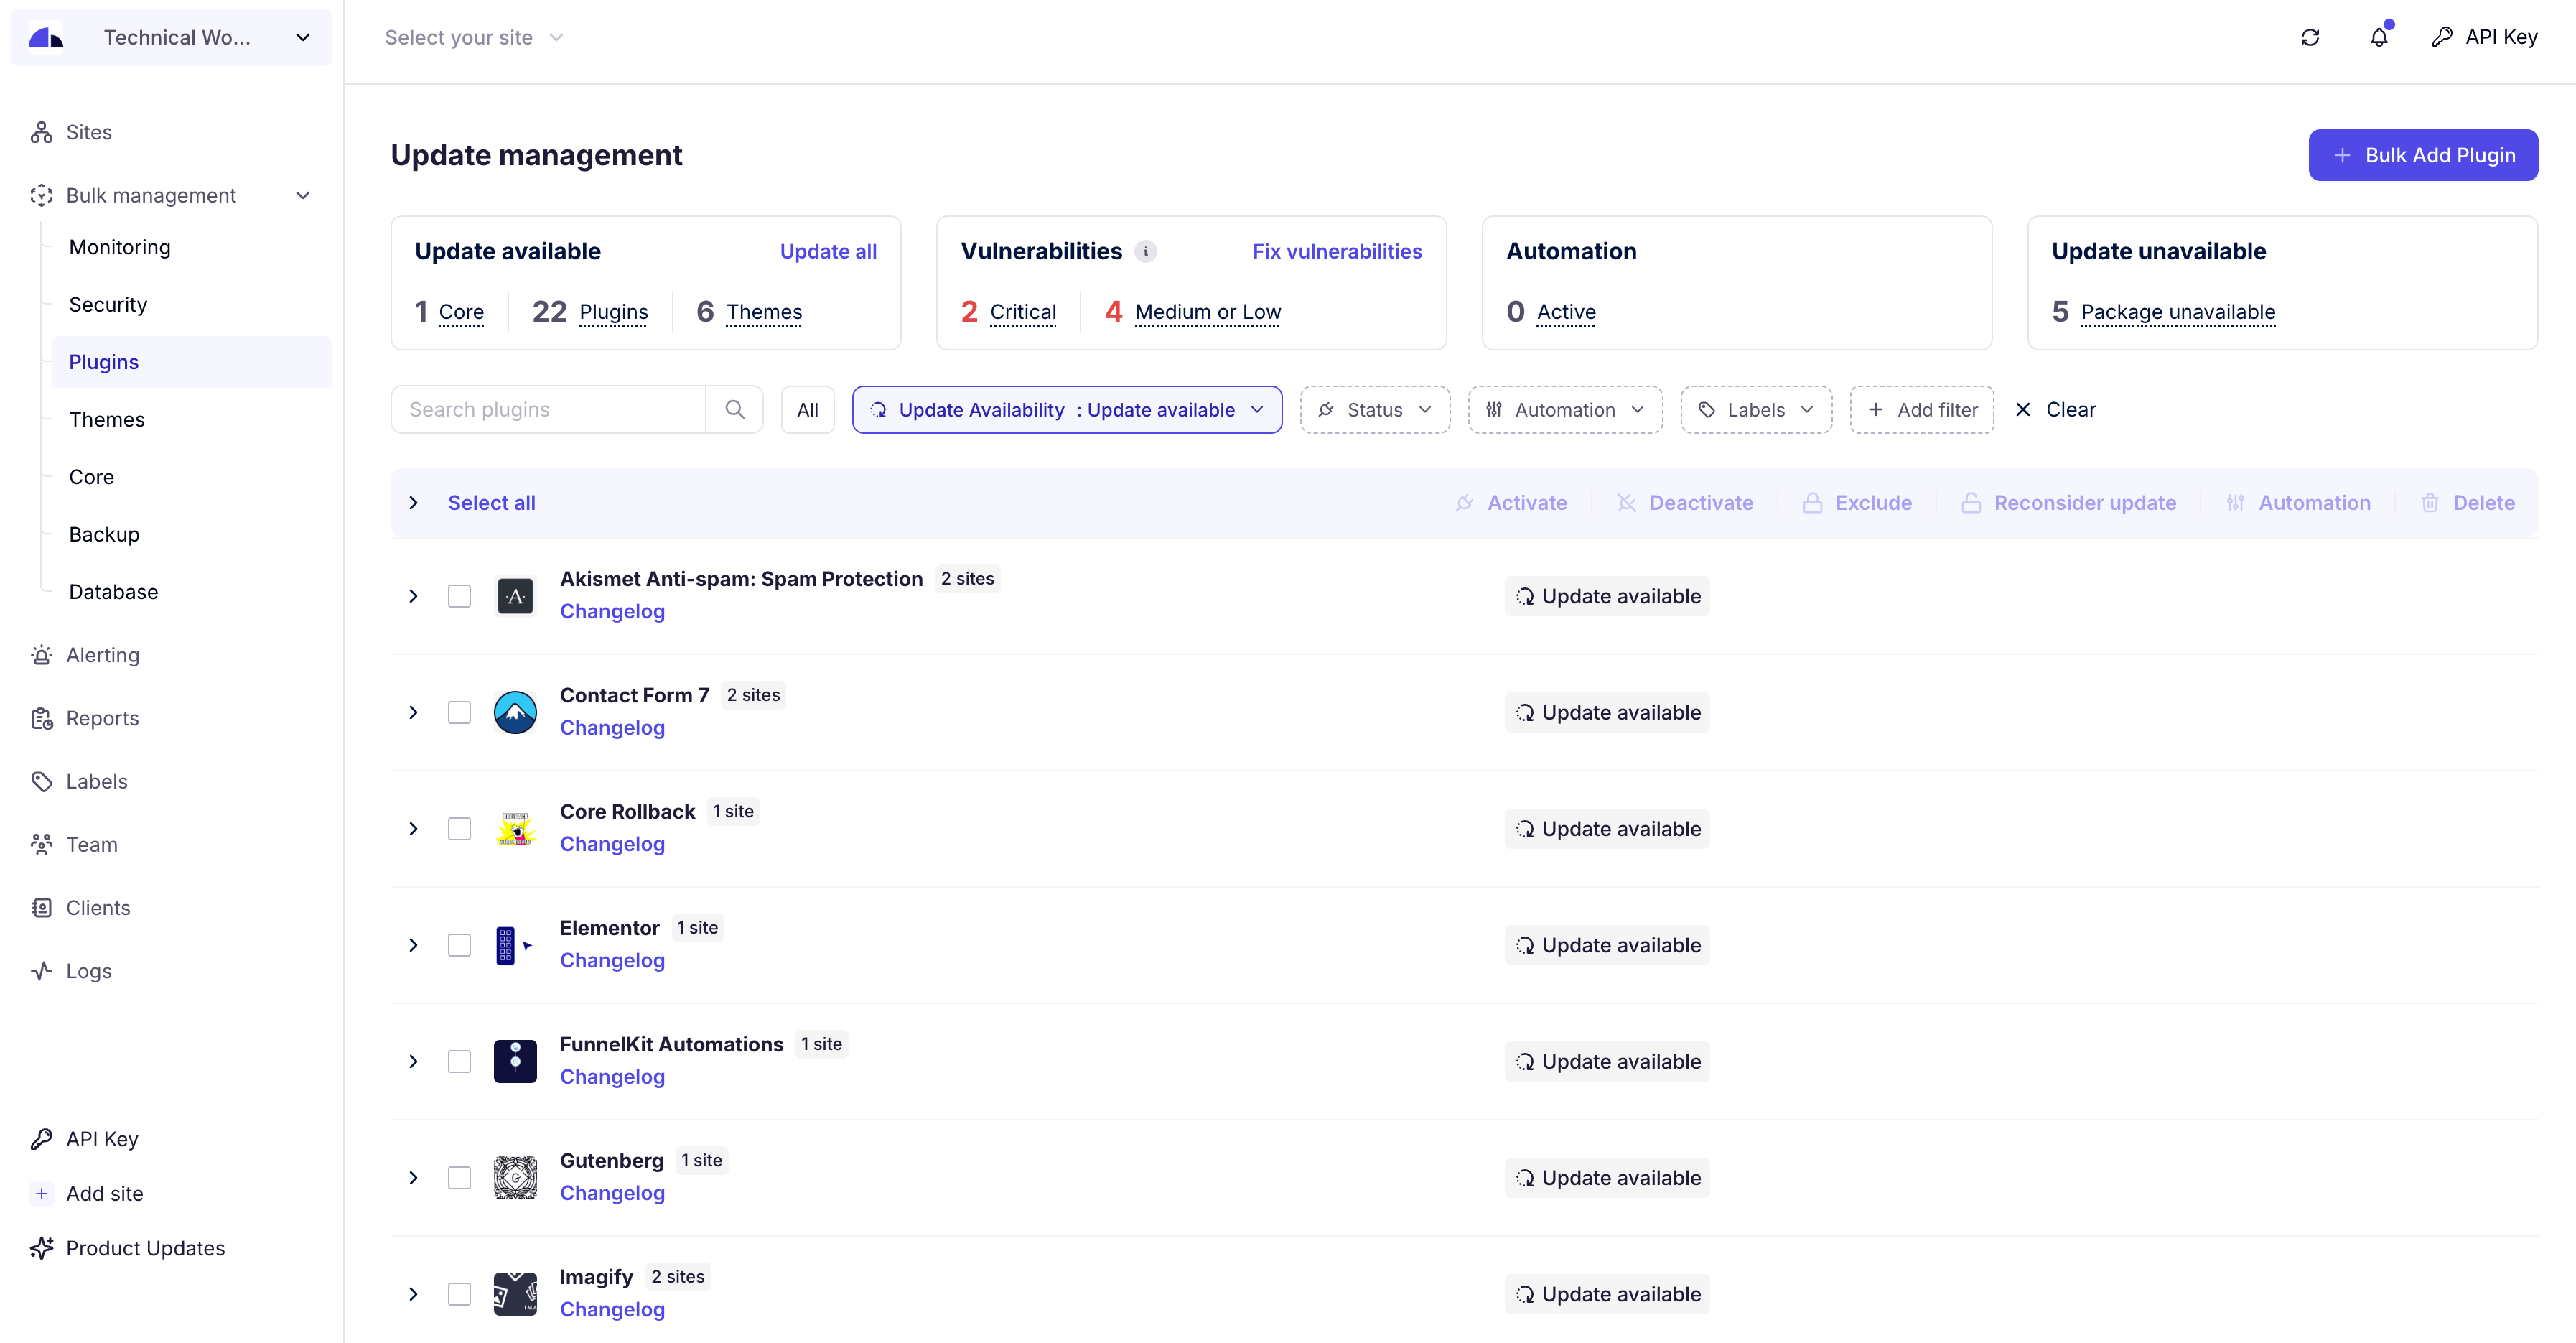Image resolution: width=2576 pixels, height=1343 pixels.
Task: Collapse the Bulk management section
Action: pyautogui.click(x=303, y=195)
